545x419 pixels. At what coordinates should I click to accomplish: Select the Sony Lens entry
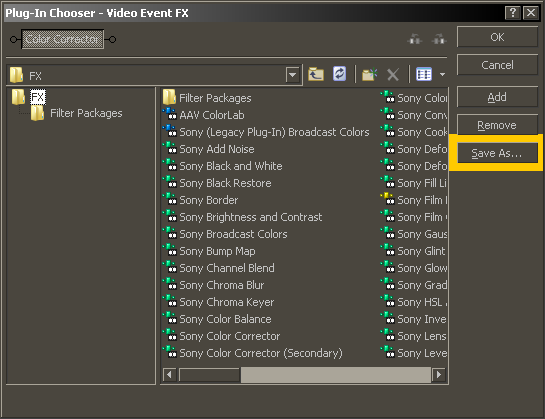(413, 337)
